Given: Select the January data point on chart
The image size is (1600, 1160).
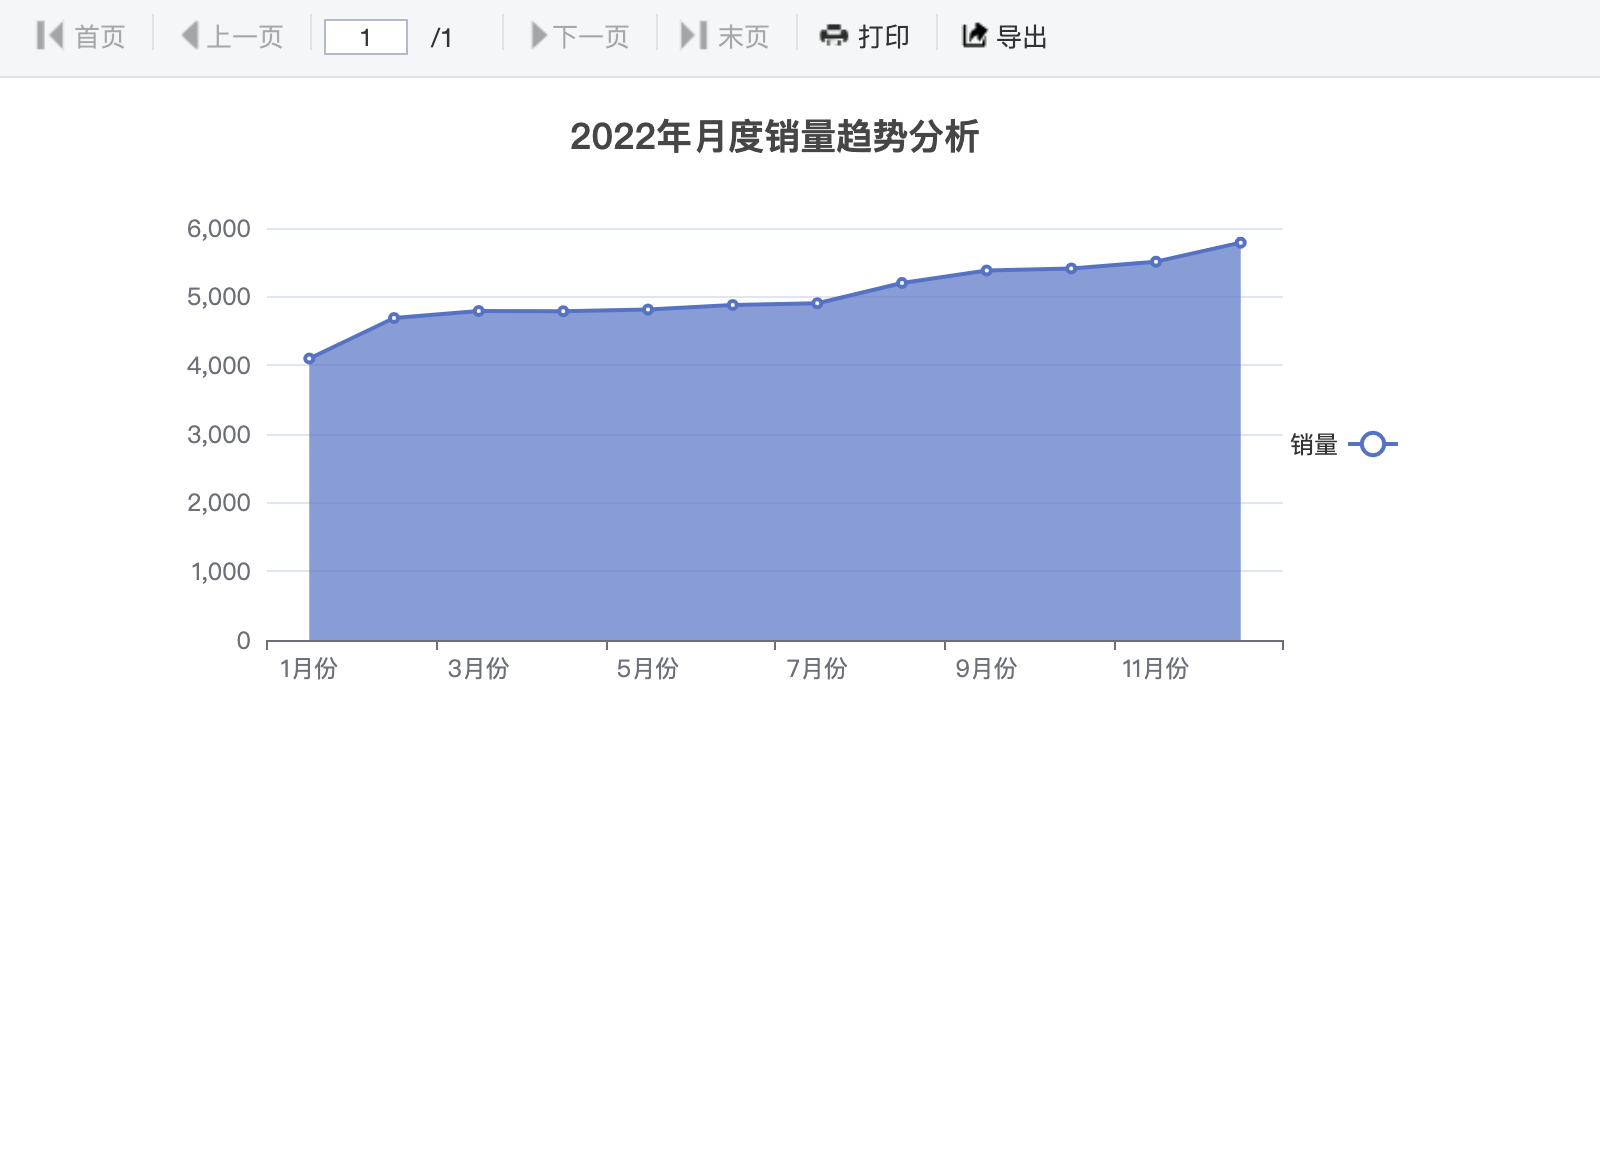Looking at the screenshot, I should (x=309, y=359).
